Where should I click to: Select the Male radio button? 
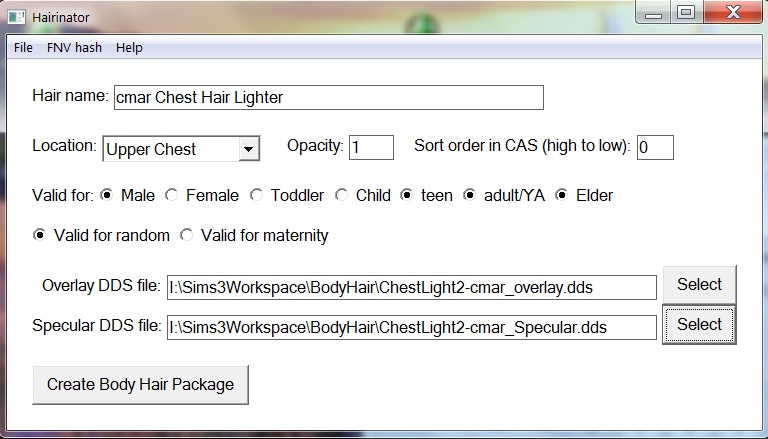point(106,195)
